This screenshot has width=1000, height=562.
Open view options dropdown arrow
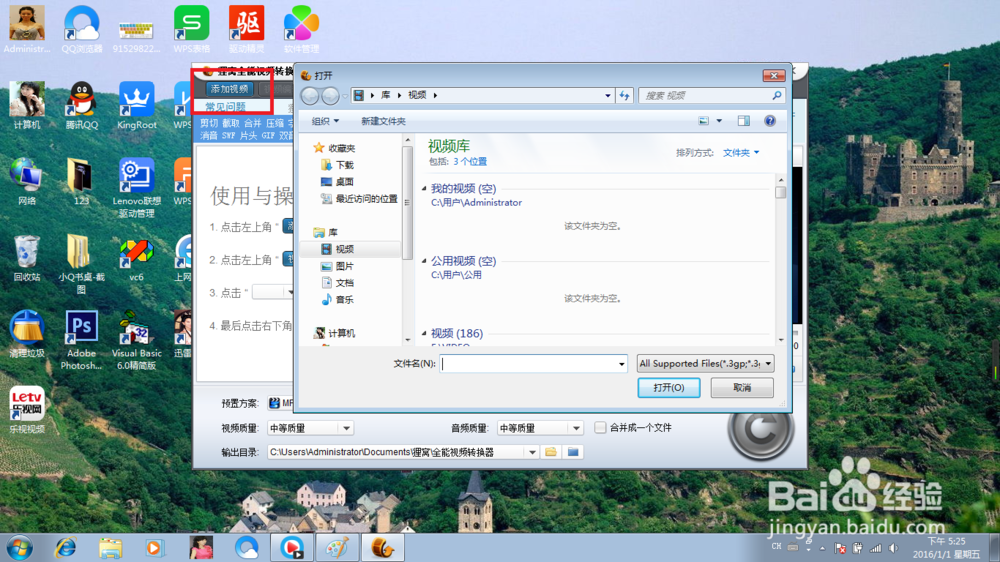[719, 121]
